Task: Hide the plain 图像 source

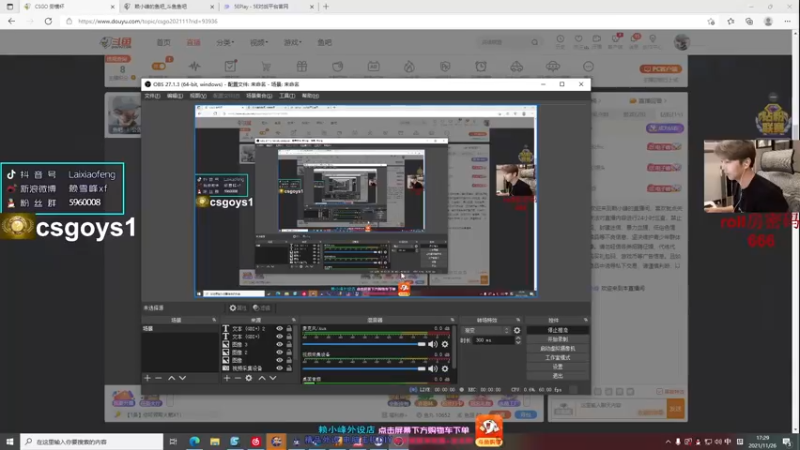Action: pos(280,360)
